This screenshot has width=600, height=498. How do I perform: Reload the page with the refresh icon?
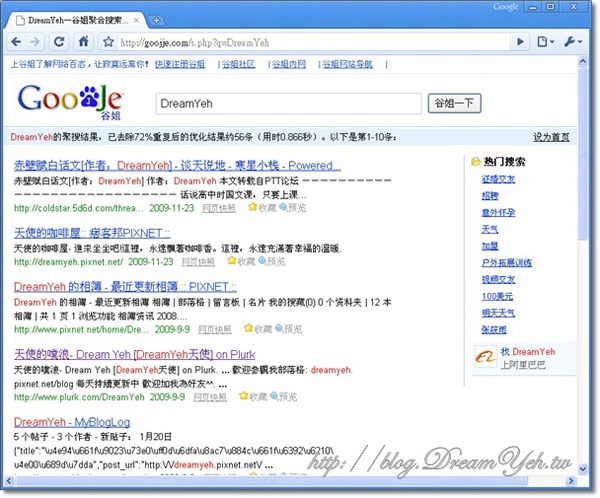pos(59,42)
